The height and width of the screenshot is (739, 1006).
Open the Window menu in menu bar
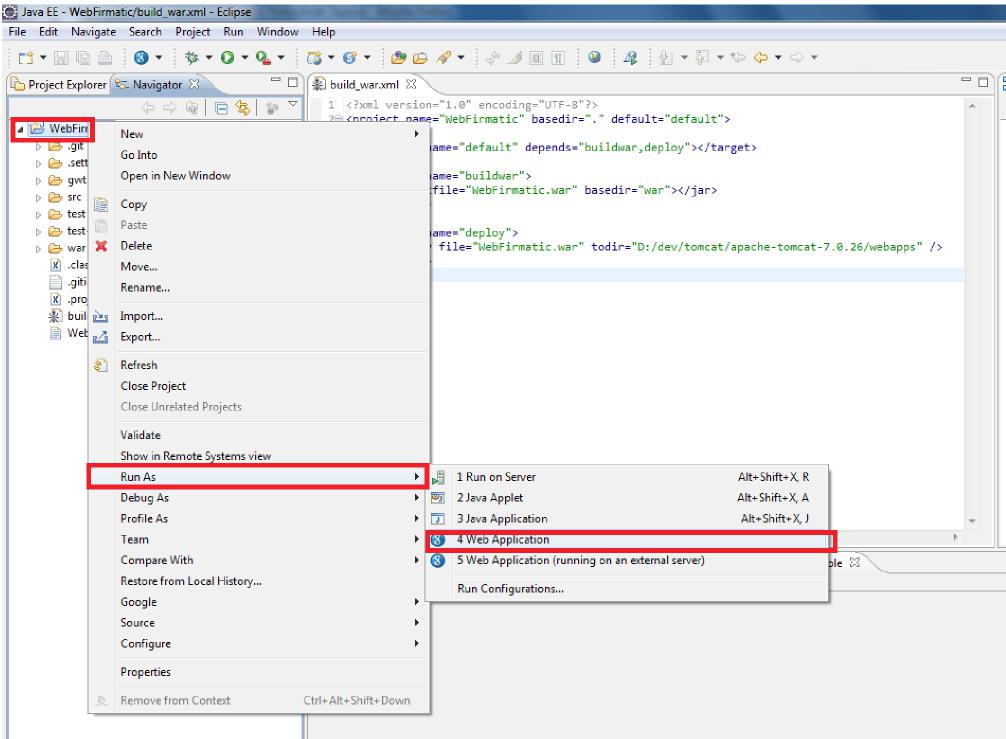(279, 32)
